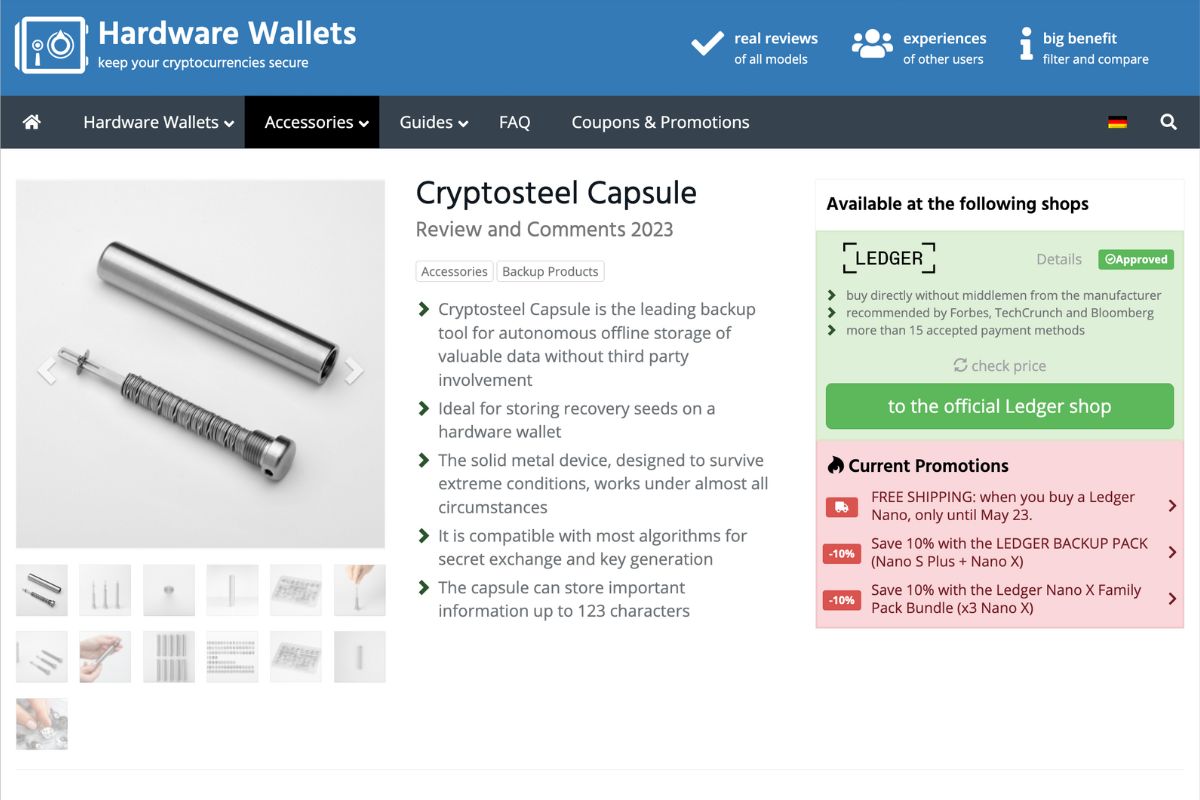Screen dimensions: 1200x800
Task: Select the FAQ menu item
Action: click(x=514, y=122)
